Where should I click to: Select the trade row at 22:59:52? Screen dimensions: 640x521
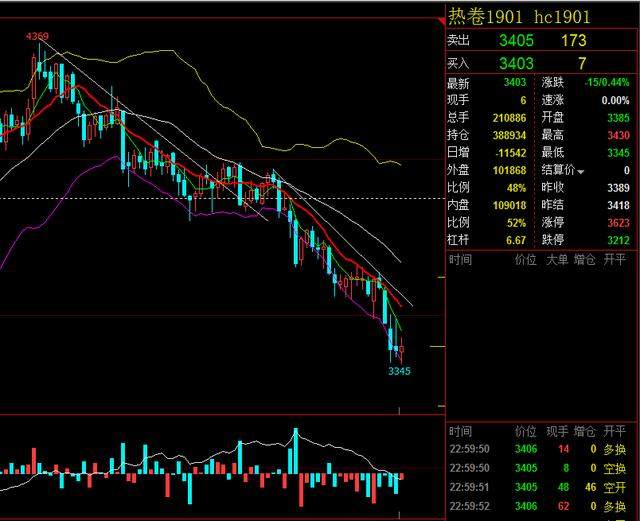538,506
